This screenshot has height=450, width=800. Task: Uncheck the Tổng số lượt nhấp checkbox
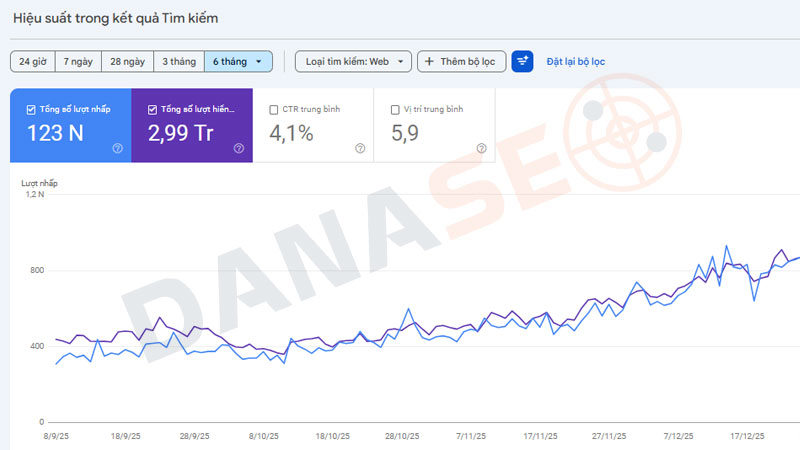(32, 109)
